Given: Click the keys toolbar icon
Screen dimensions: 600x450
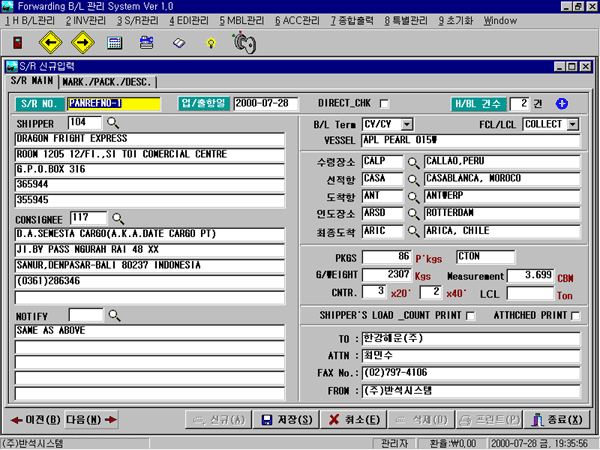Looking at the screenshot, I should 244,43.
